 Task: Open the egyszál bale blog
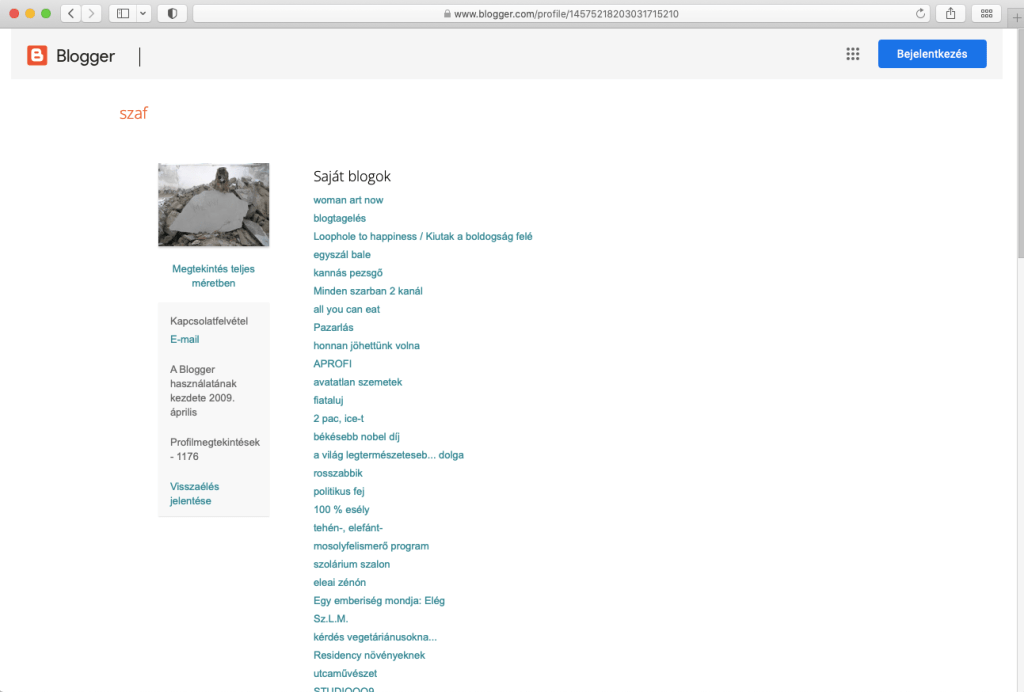(342, 255)
